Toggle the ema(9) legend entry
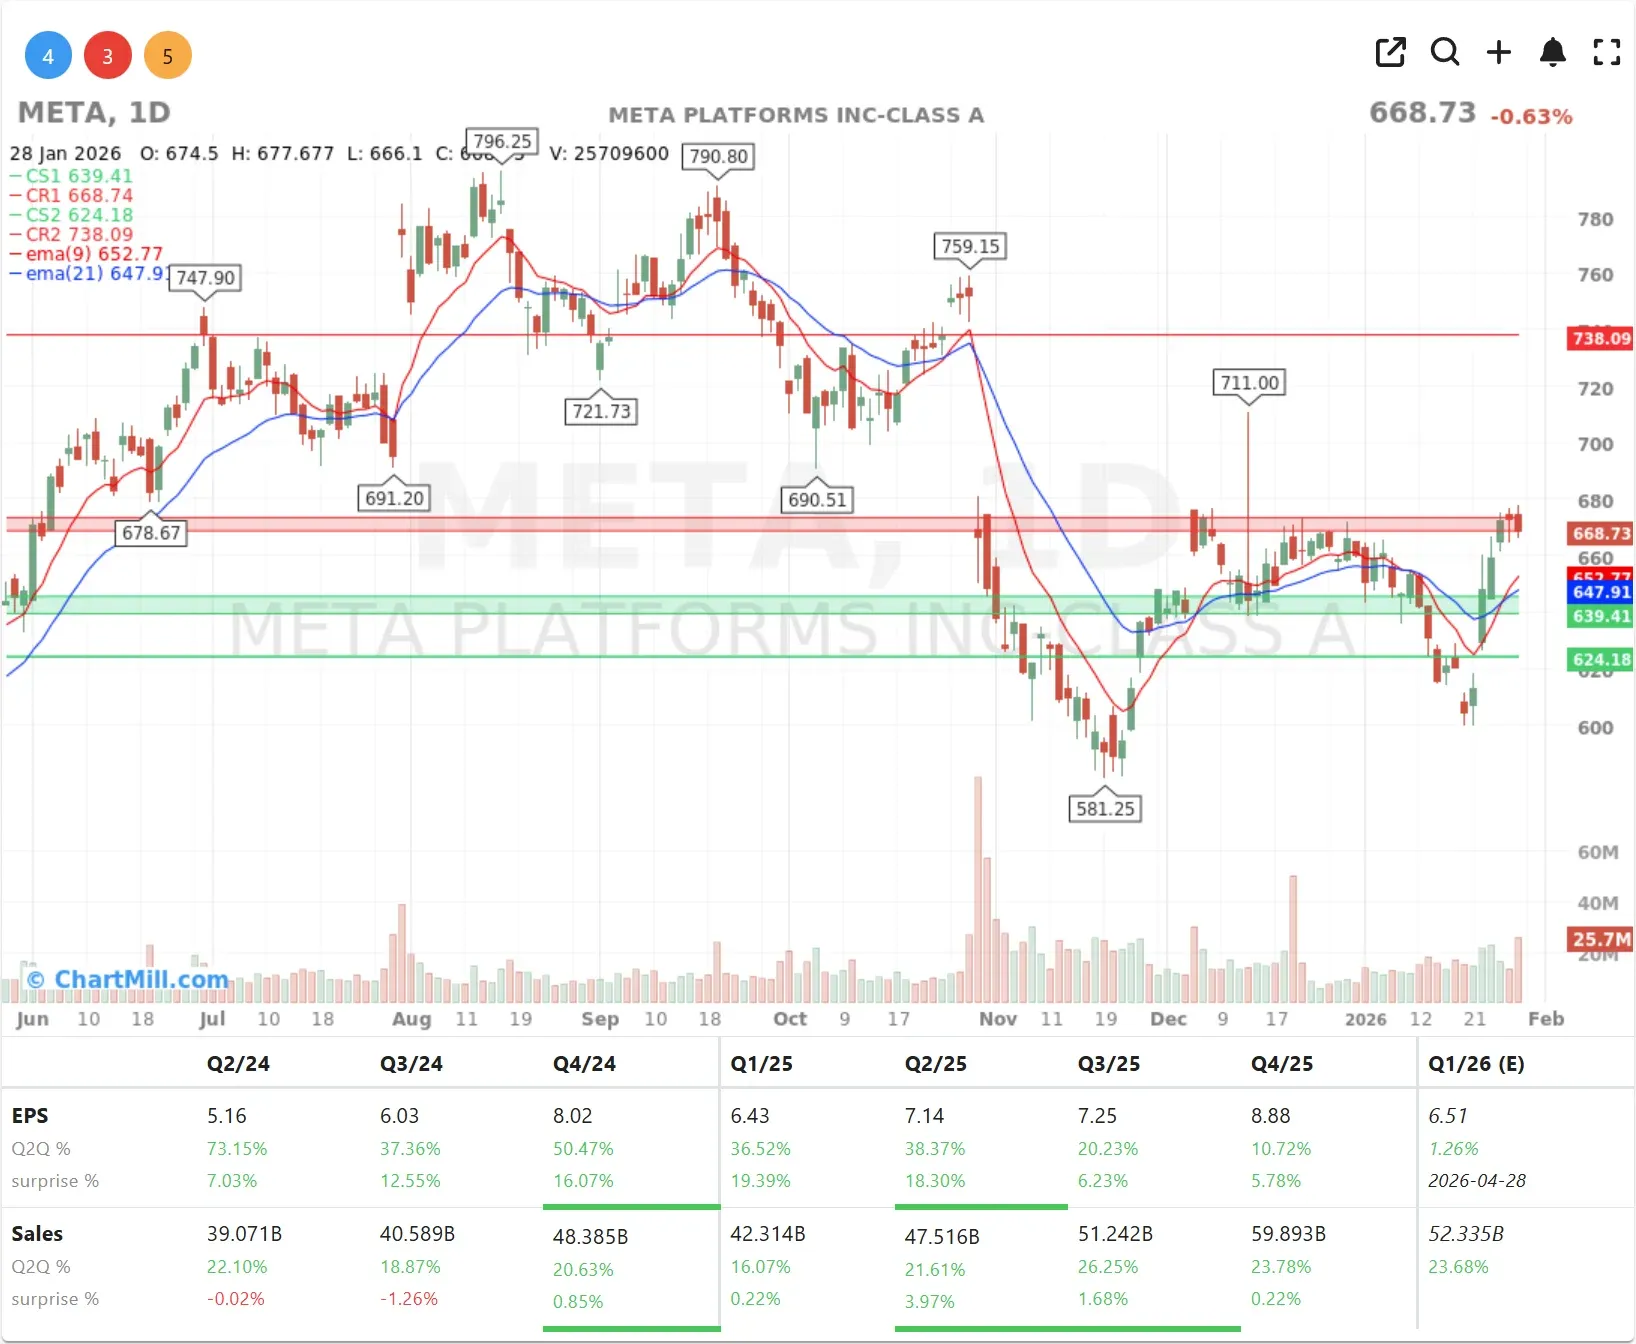The image size is (1636, 1344). [92, 254]
